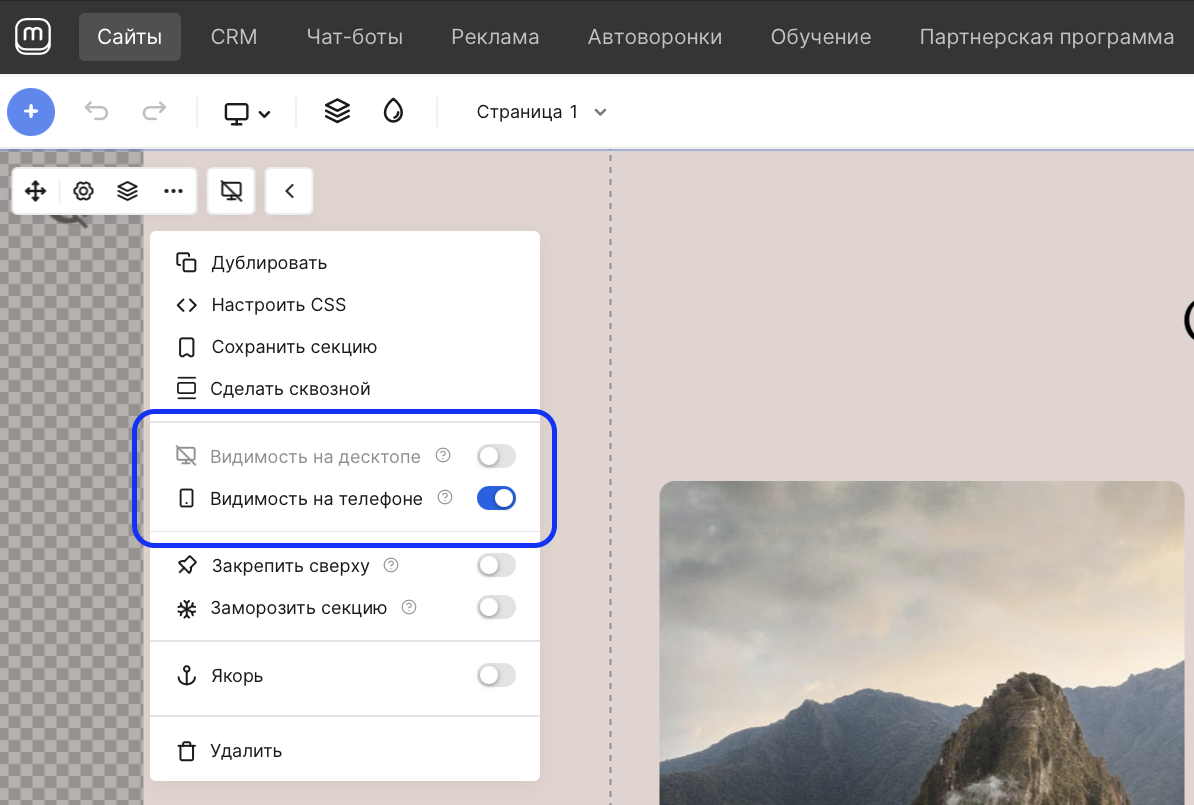The image size is (1194, 805).
Task: Open the color theme droplet icon
Action: (393, 111)
